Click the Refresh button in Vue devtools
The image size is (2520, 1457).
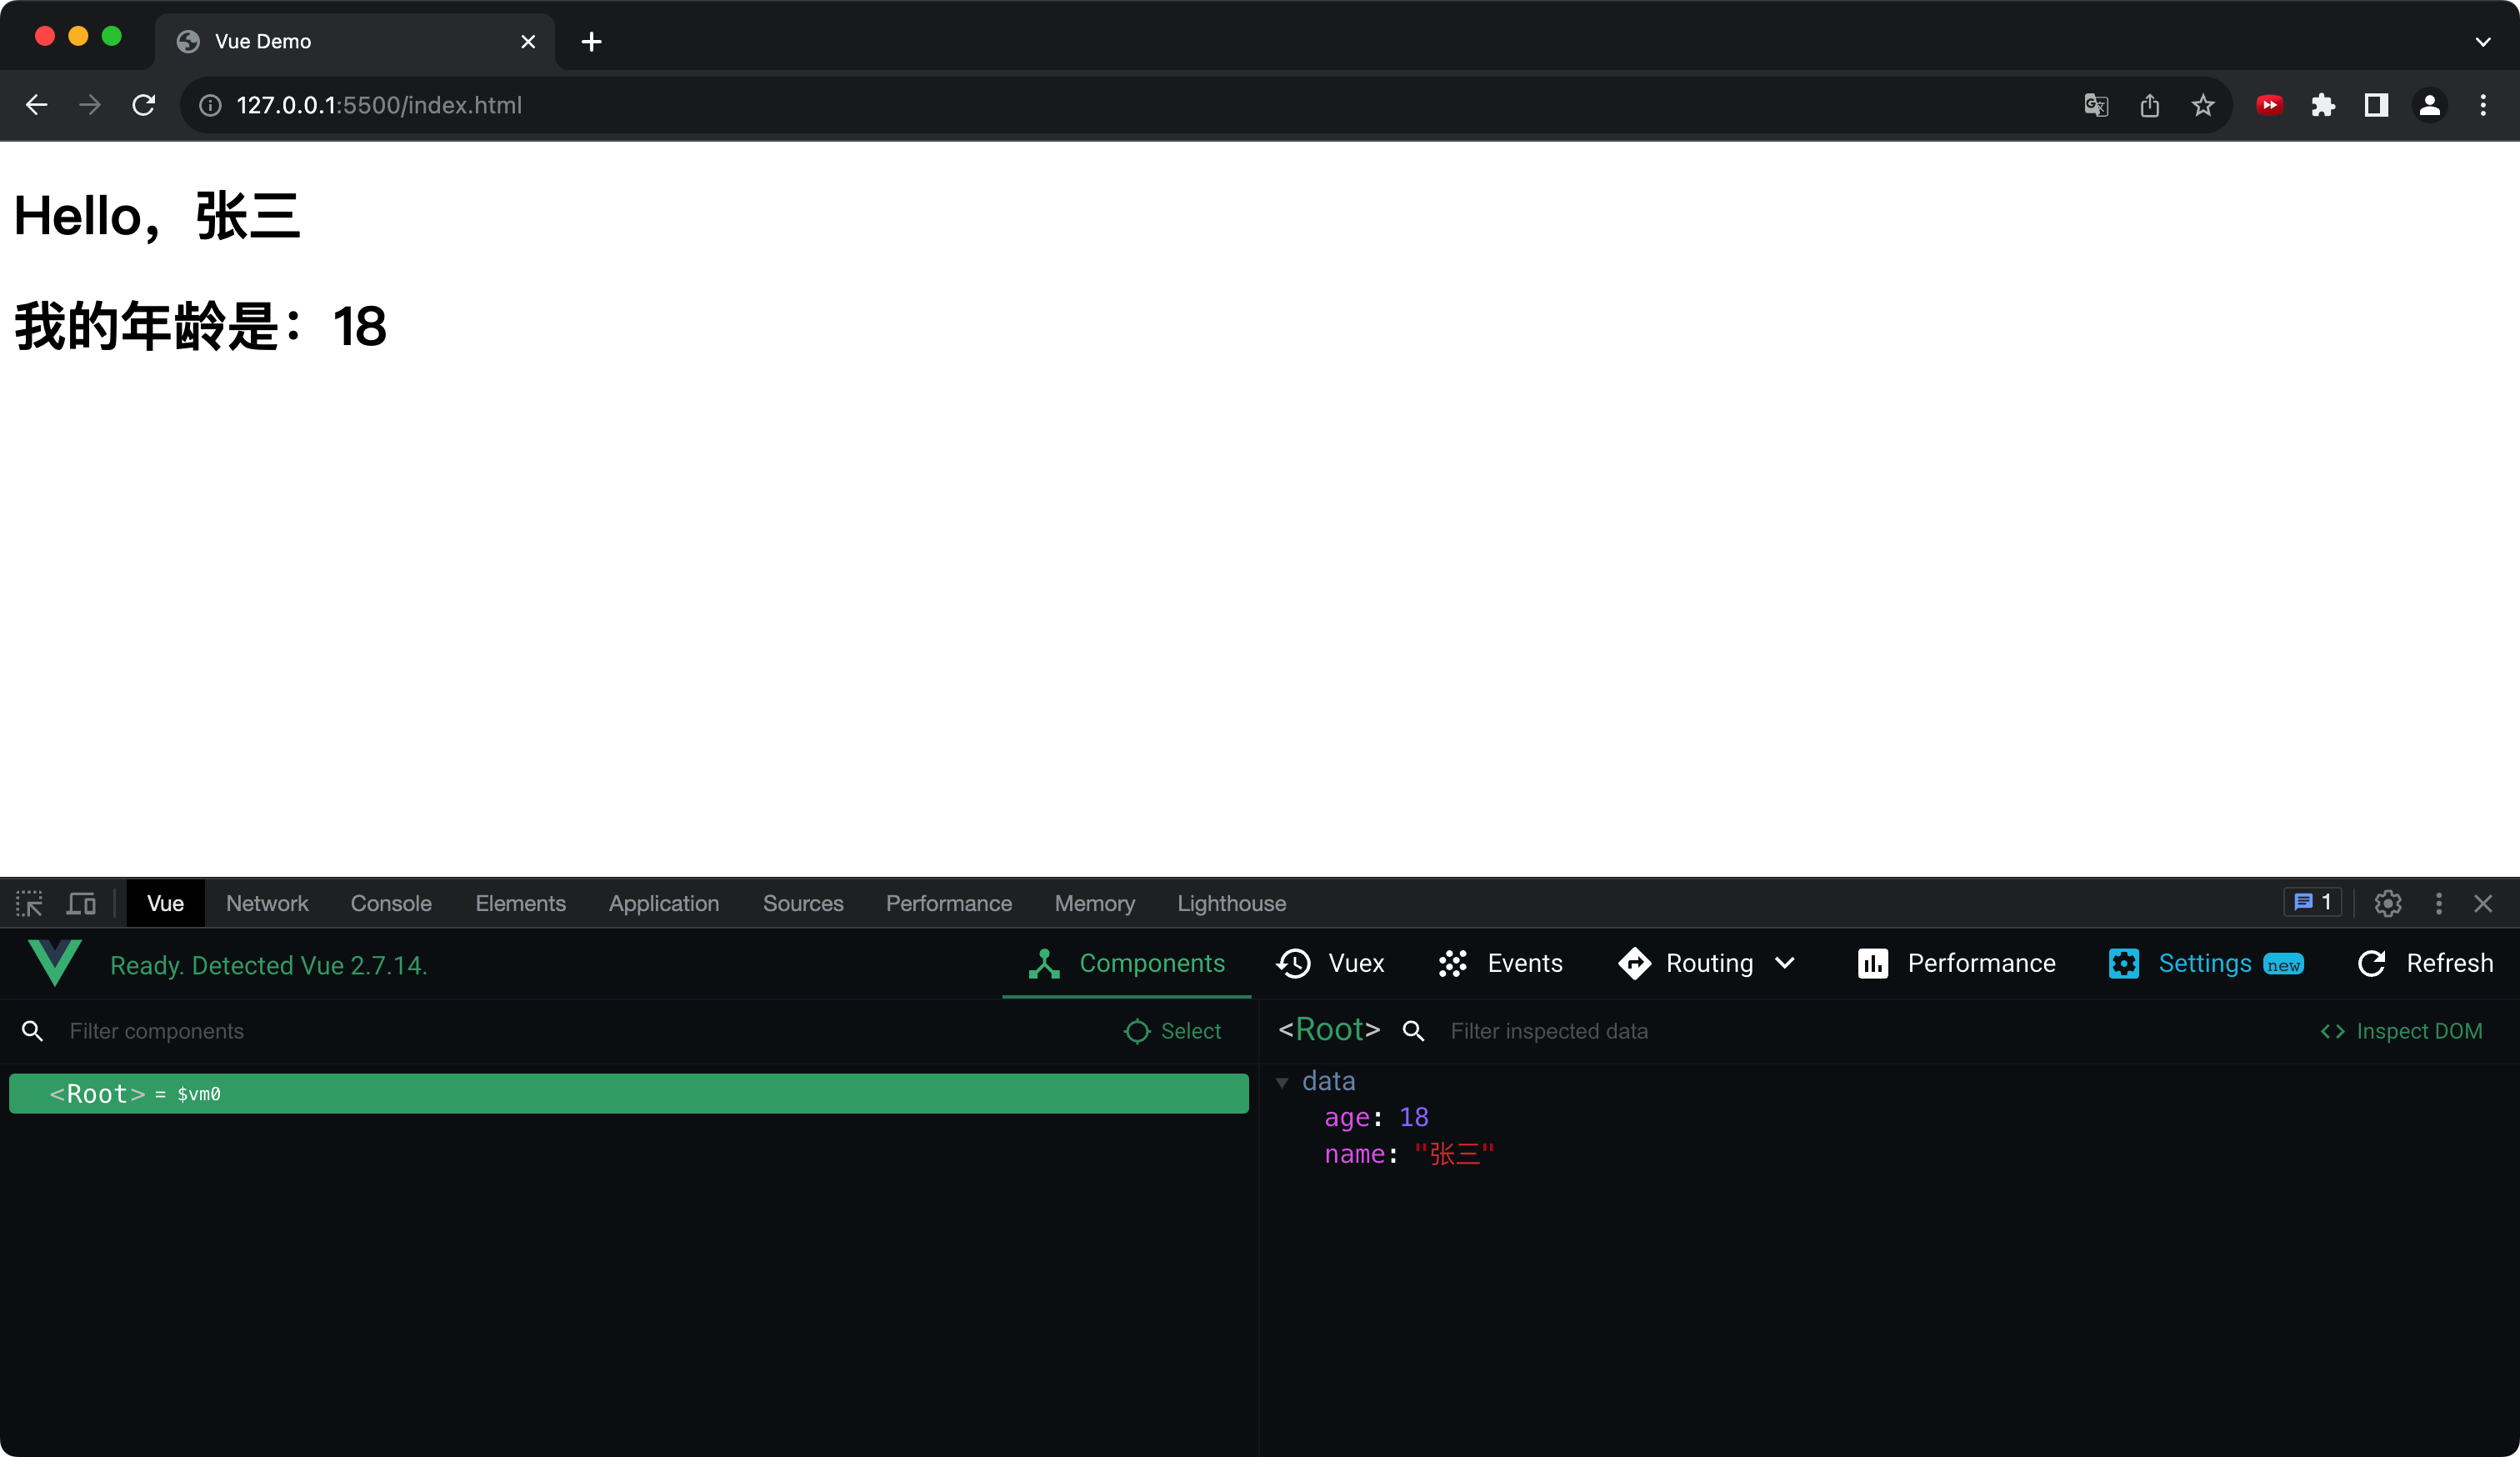tap(2425, 963)
